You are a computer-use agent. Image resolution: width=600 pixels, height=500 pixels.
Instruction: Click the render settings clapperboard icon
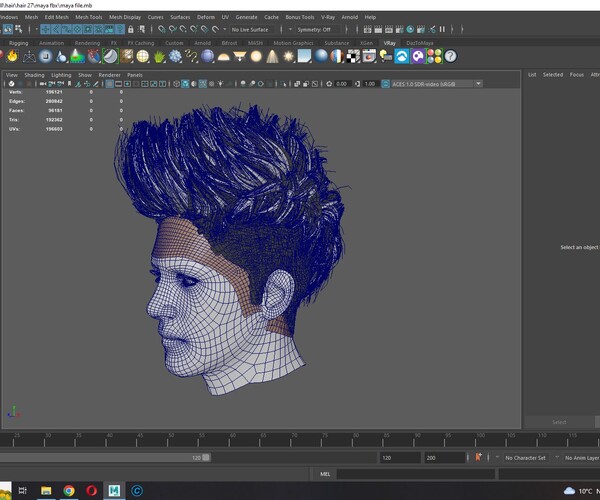point(399,29)
